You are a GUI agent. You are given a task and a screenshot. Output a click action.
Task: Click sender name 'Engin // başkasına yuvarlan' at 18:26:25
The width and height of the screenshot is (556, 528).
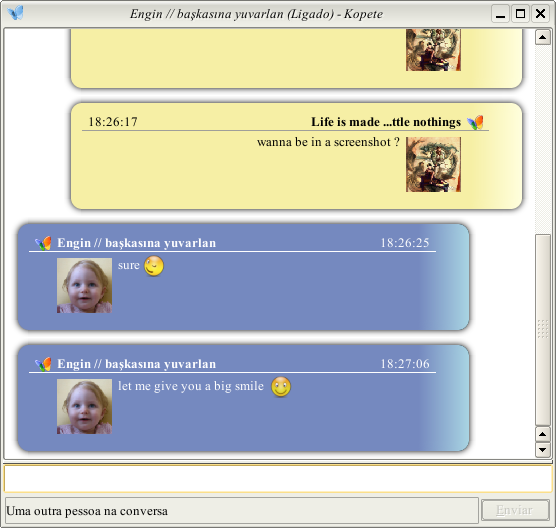[x=137, y=243]
